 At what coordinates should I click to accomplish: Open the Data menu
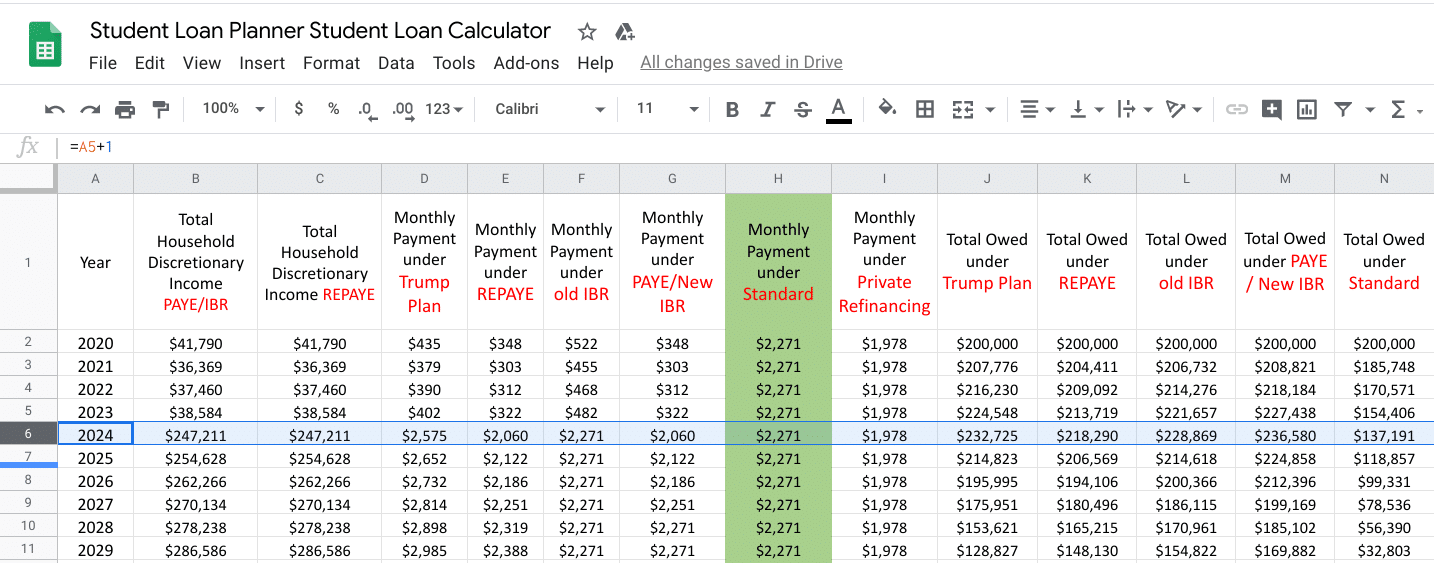tap(396, 63)
